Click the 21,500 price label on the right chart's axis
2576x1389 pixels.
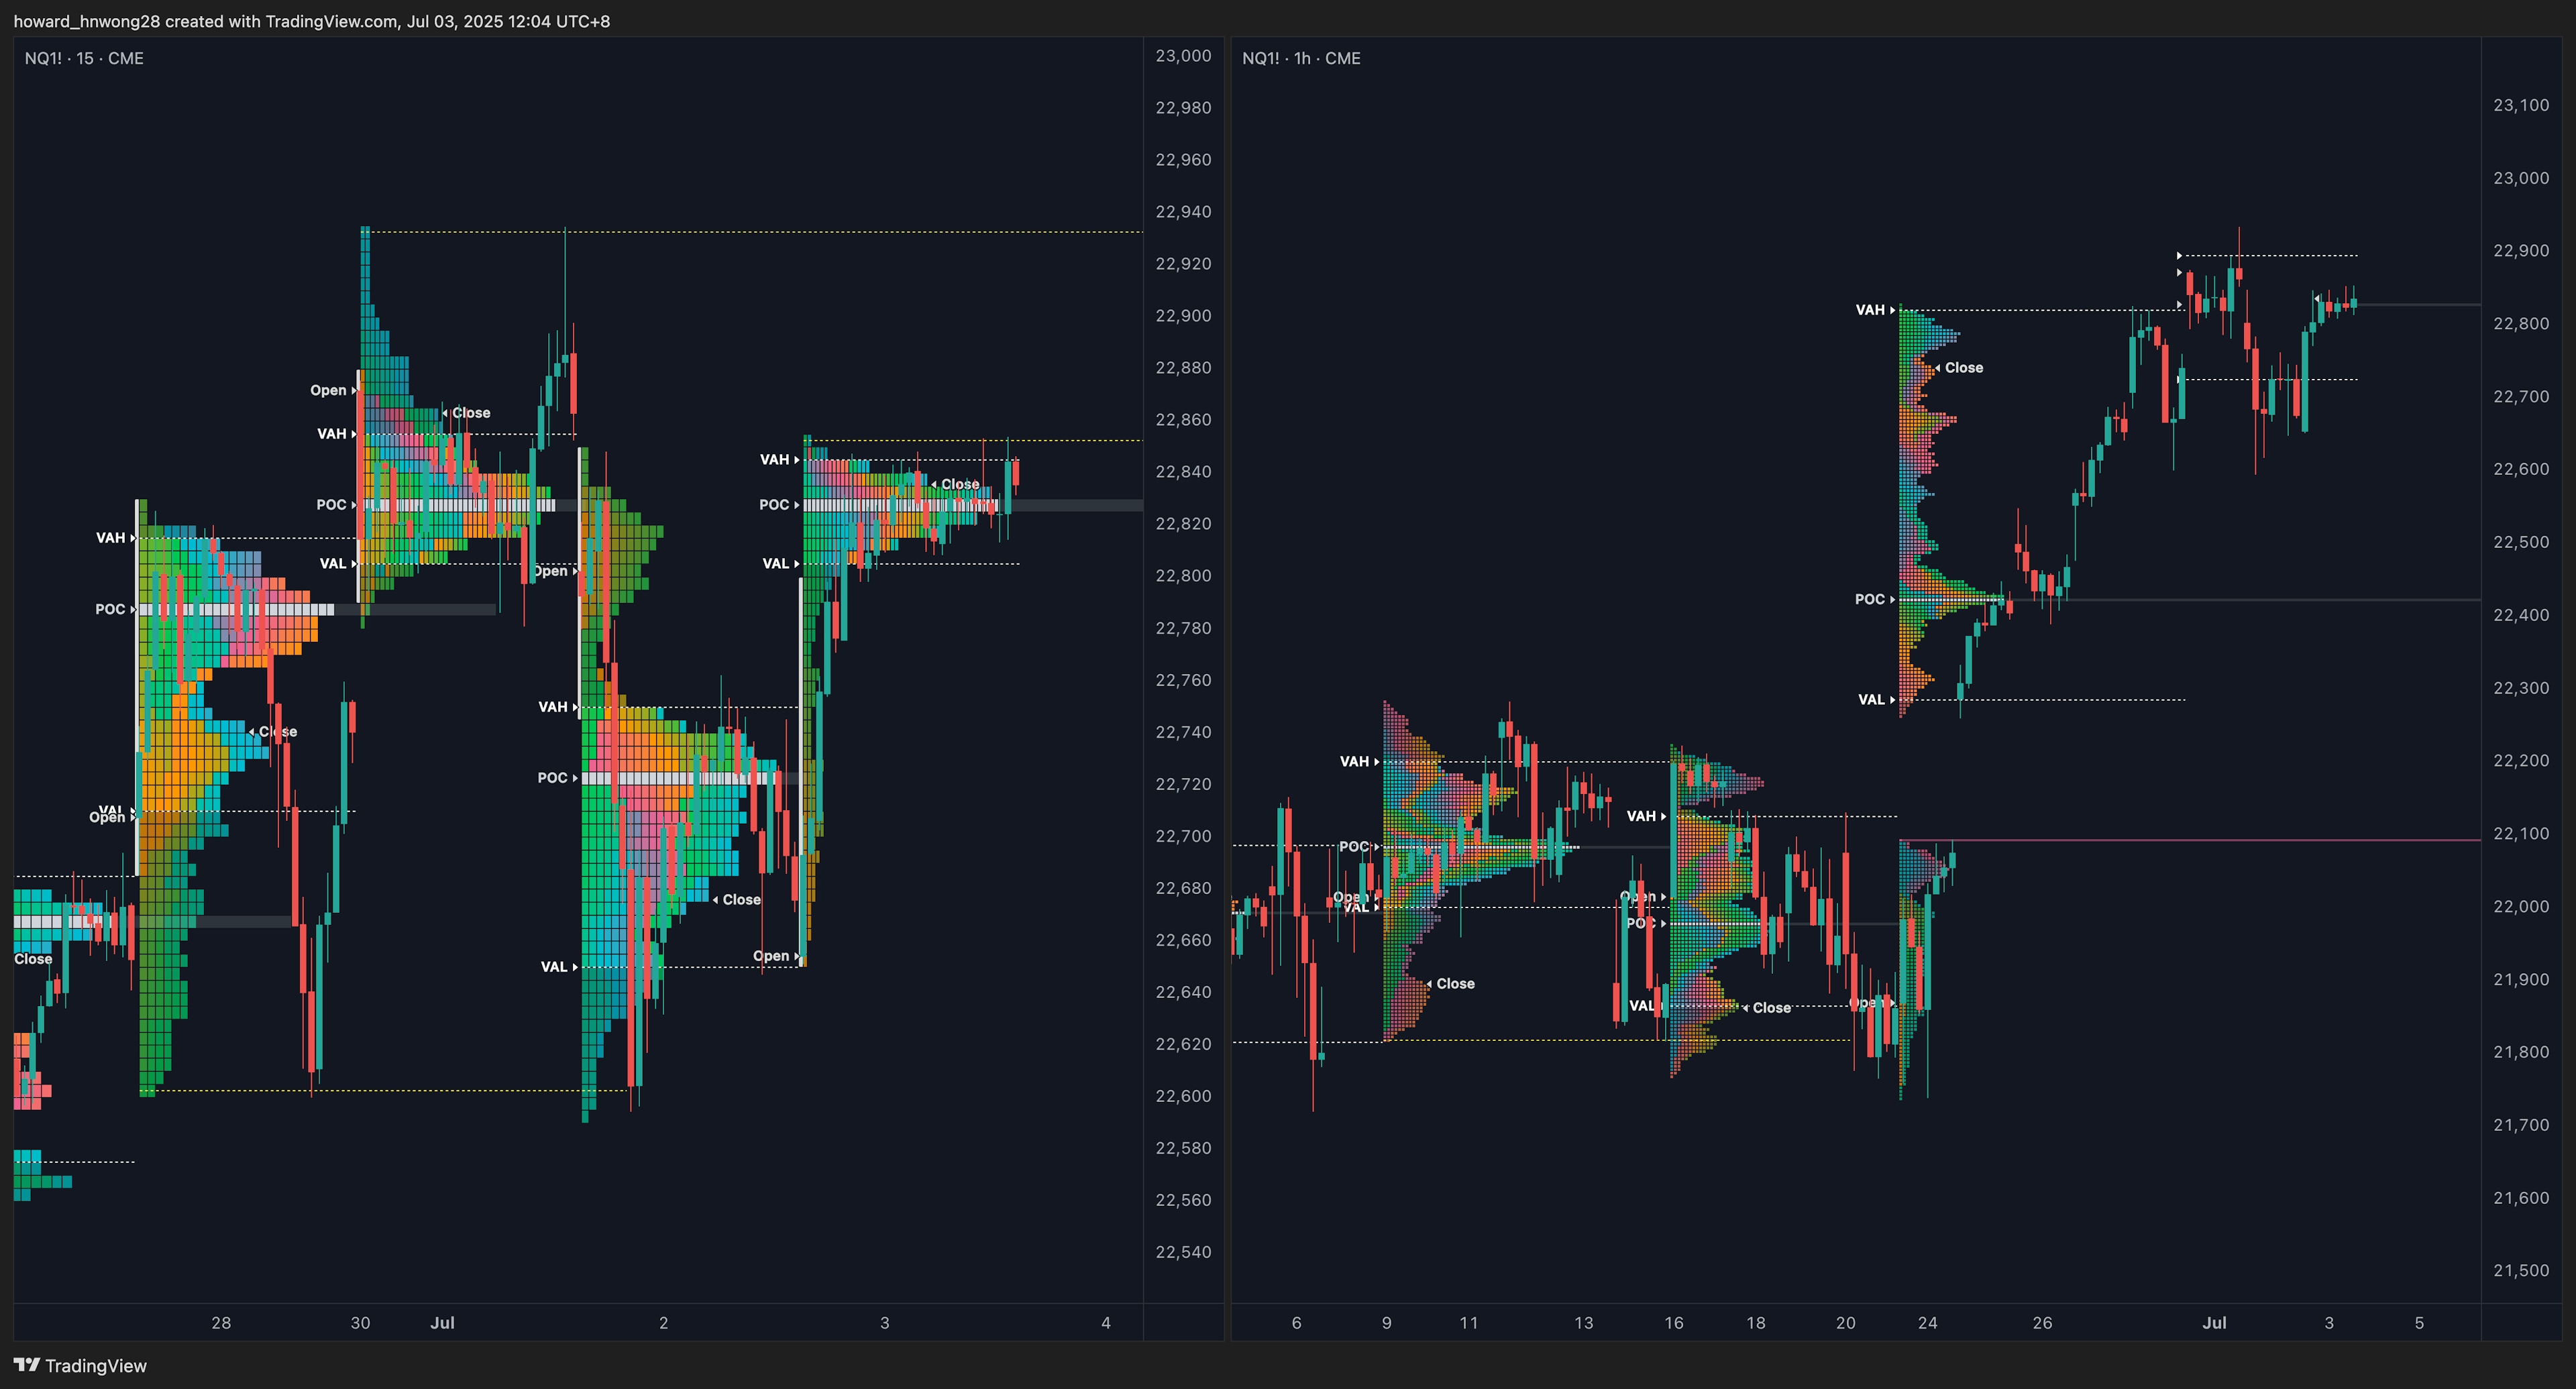coord(2521,1270)
